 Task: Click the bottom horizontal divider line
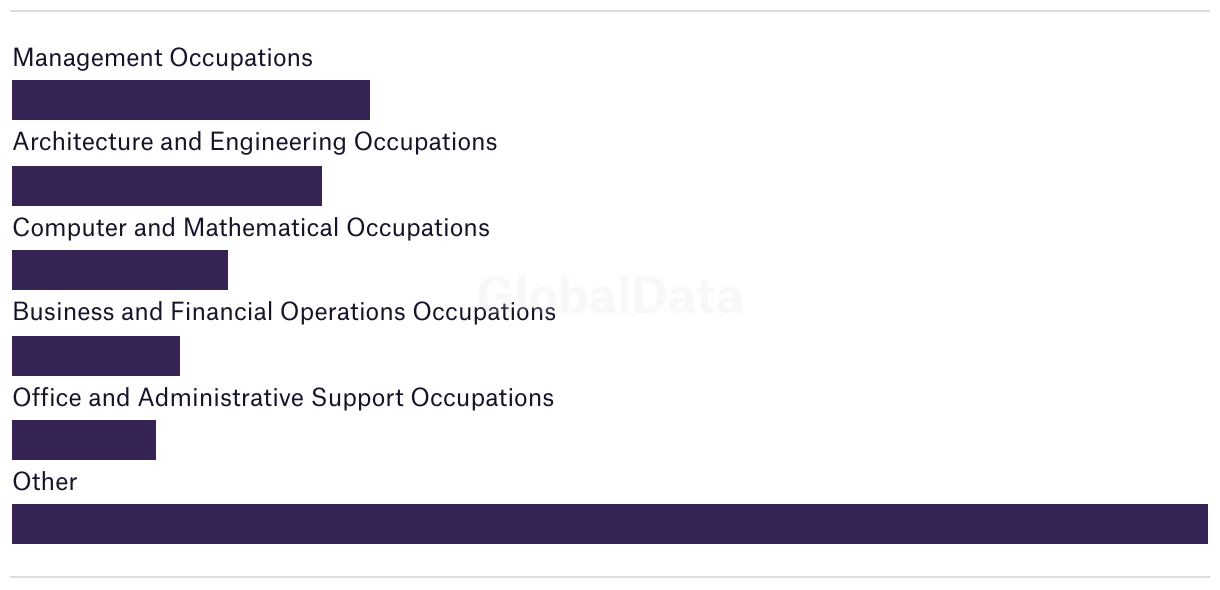609,577
